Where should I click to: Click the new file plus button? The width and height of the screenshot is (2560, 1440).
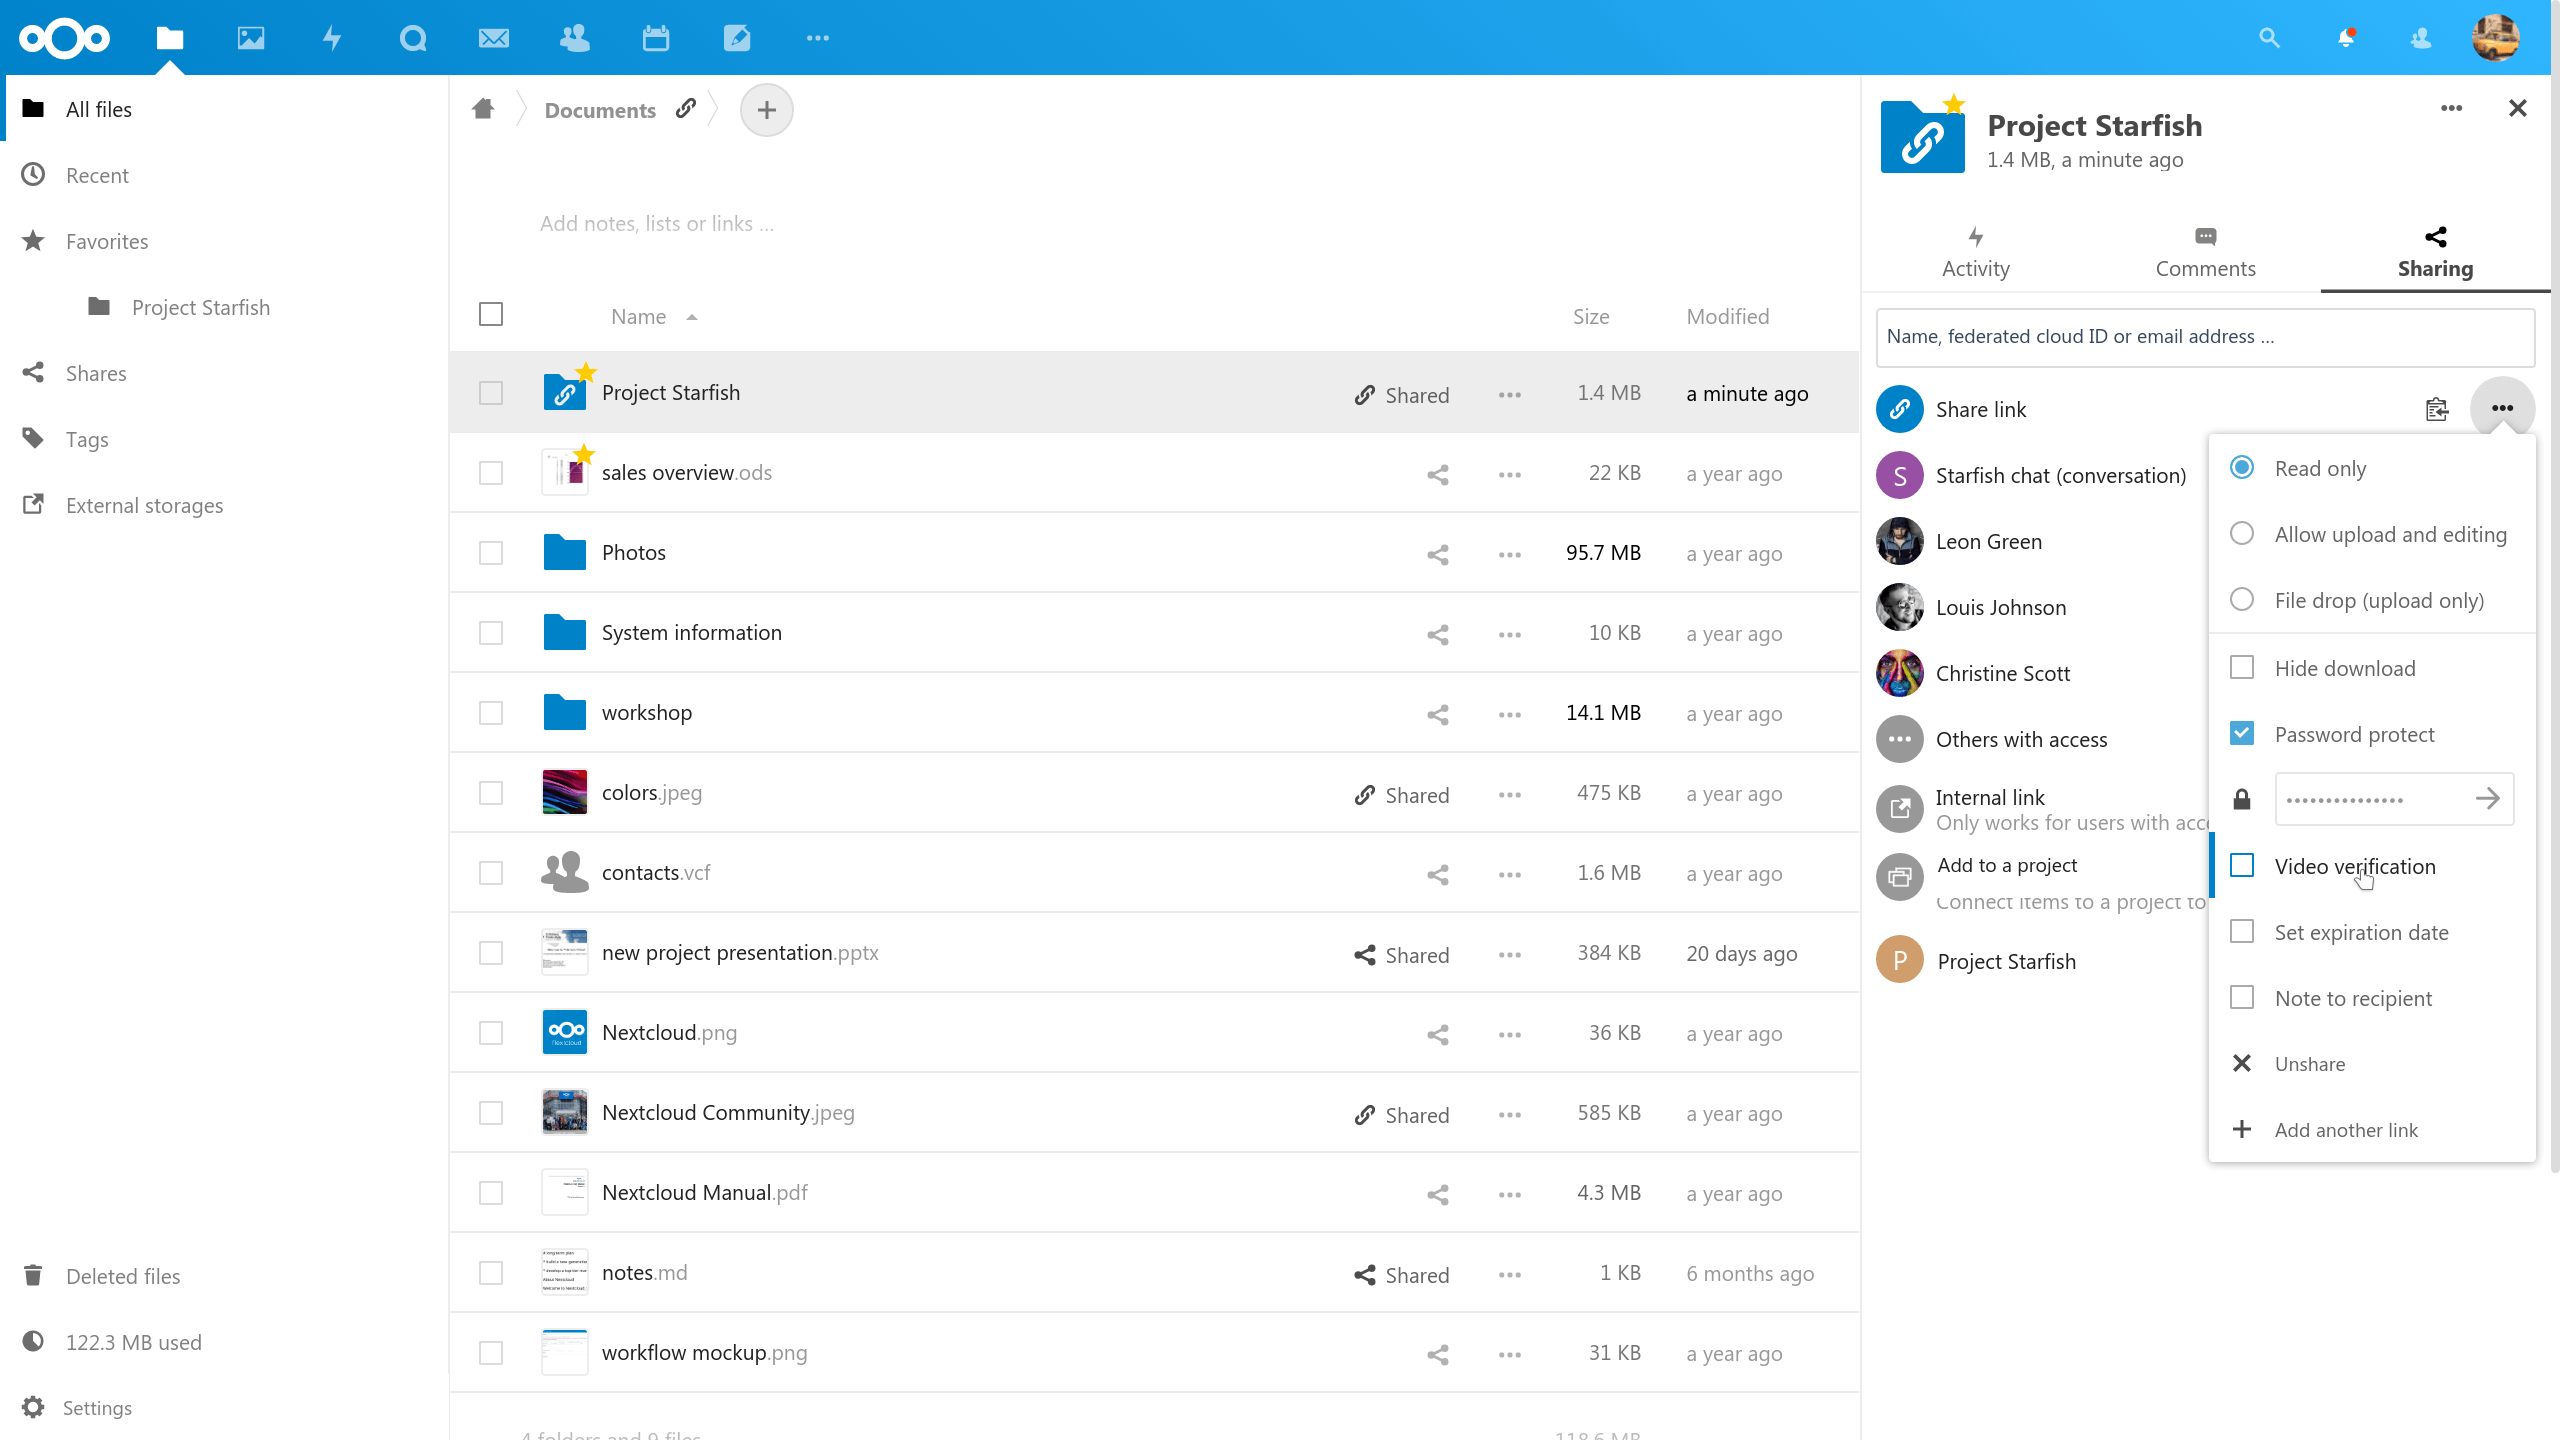tap(766, 110)
